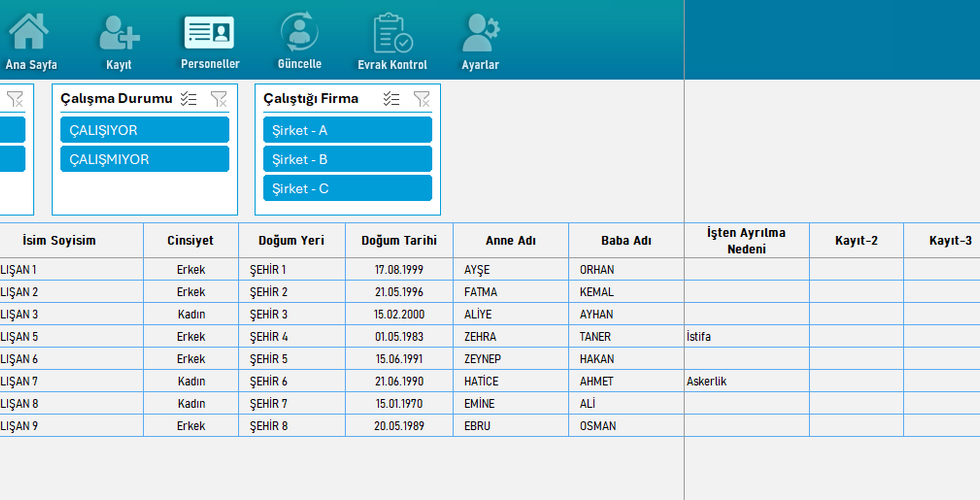Viewport: 980px width, 500px height.
Task: Select the Cinsiyet column header
Action: tap(191, 241)
